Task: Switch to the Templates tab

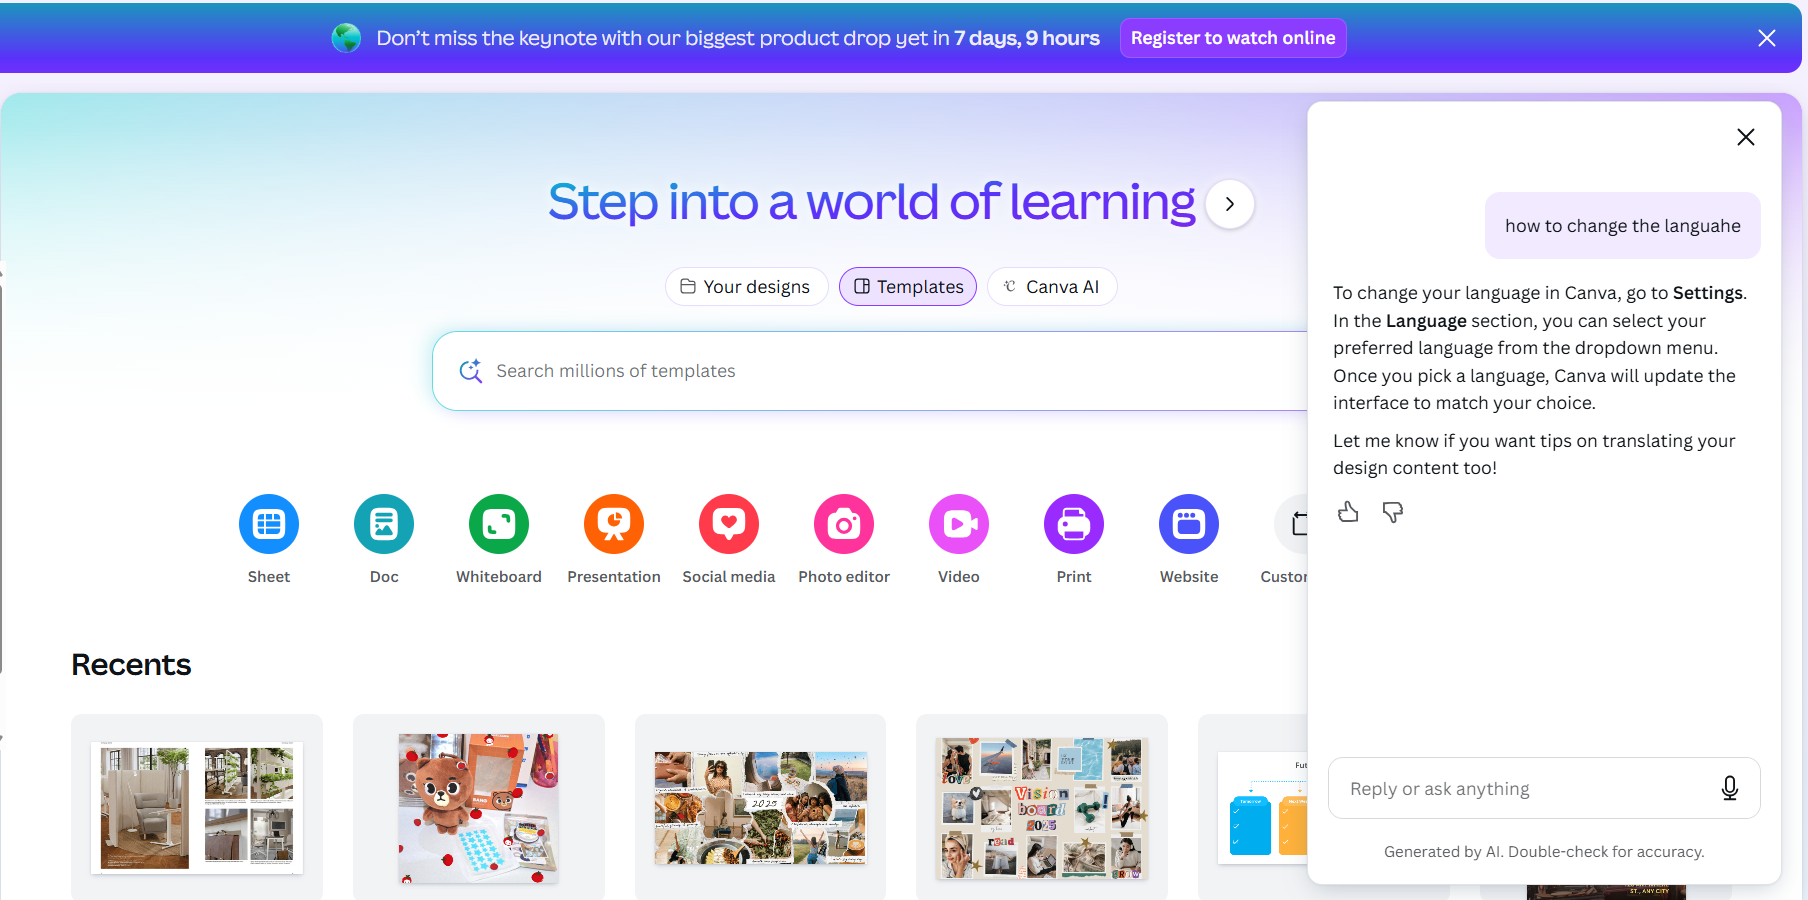Action: pos(908,287)
